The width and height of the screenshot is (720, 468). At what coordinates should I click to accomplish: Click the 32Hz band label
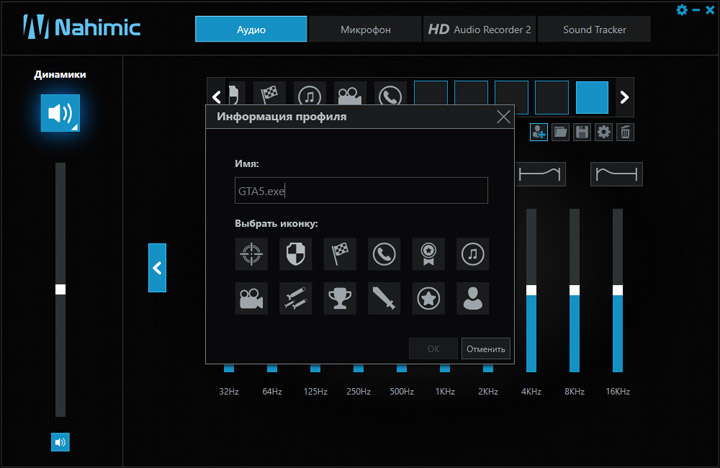[229, 392]
